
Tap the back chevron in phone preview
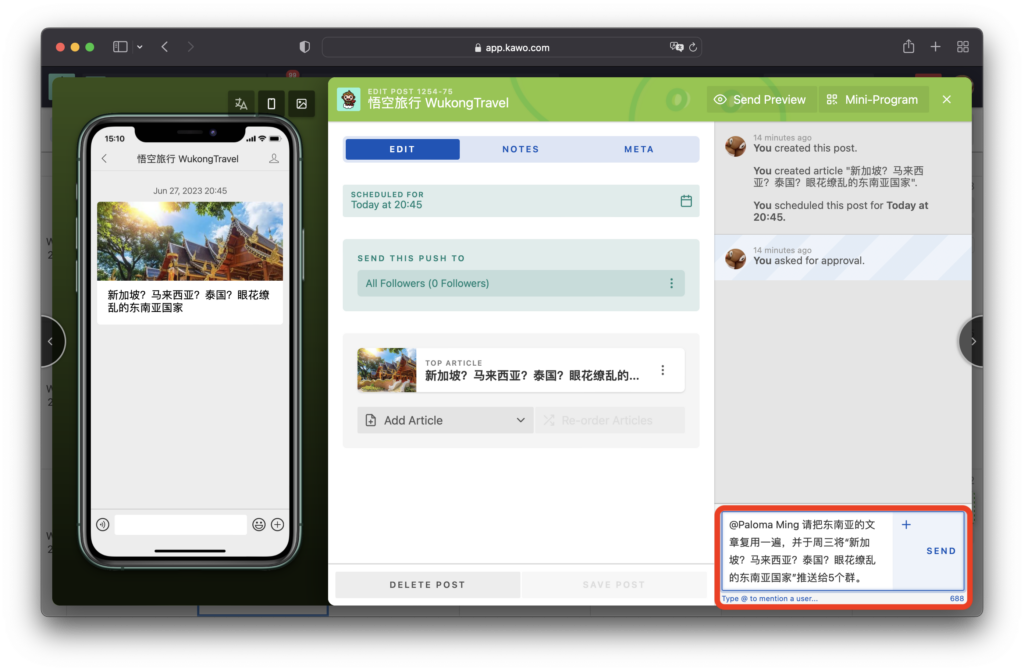pos(104,159)
